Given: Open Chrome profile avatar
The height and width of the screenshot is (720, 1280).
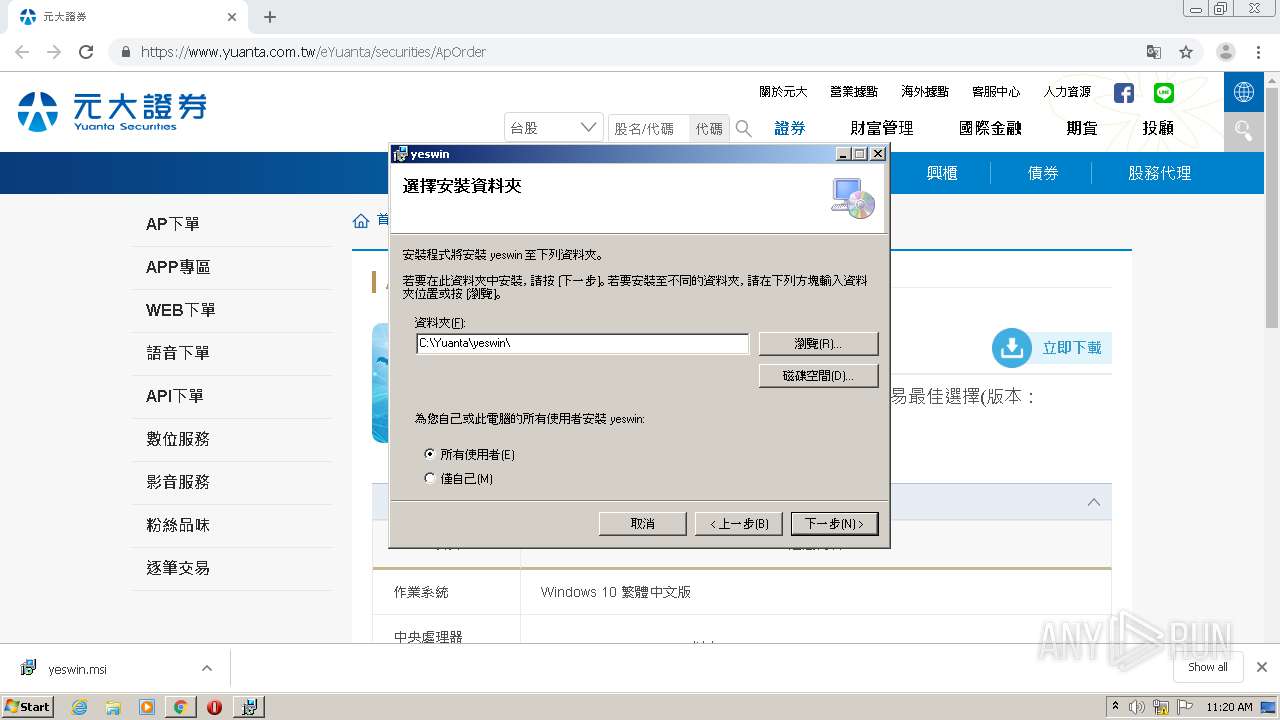Looking at the screenshot, I should [1226, 52].
